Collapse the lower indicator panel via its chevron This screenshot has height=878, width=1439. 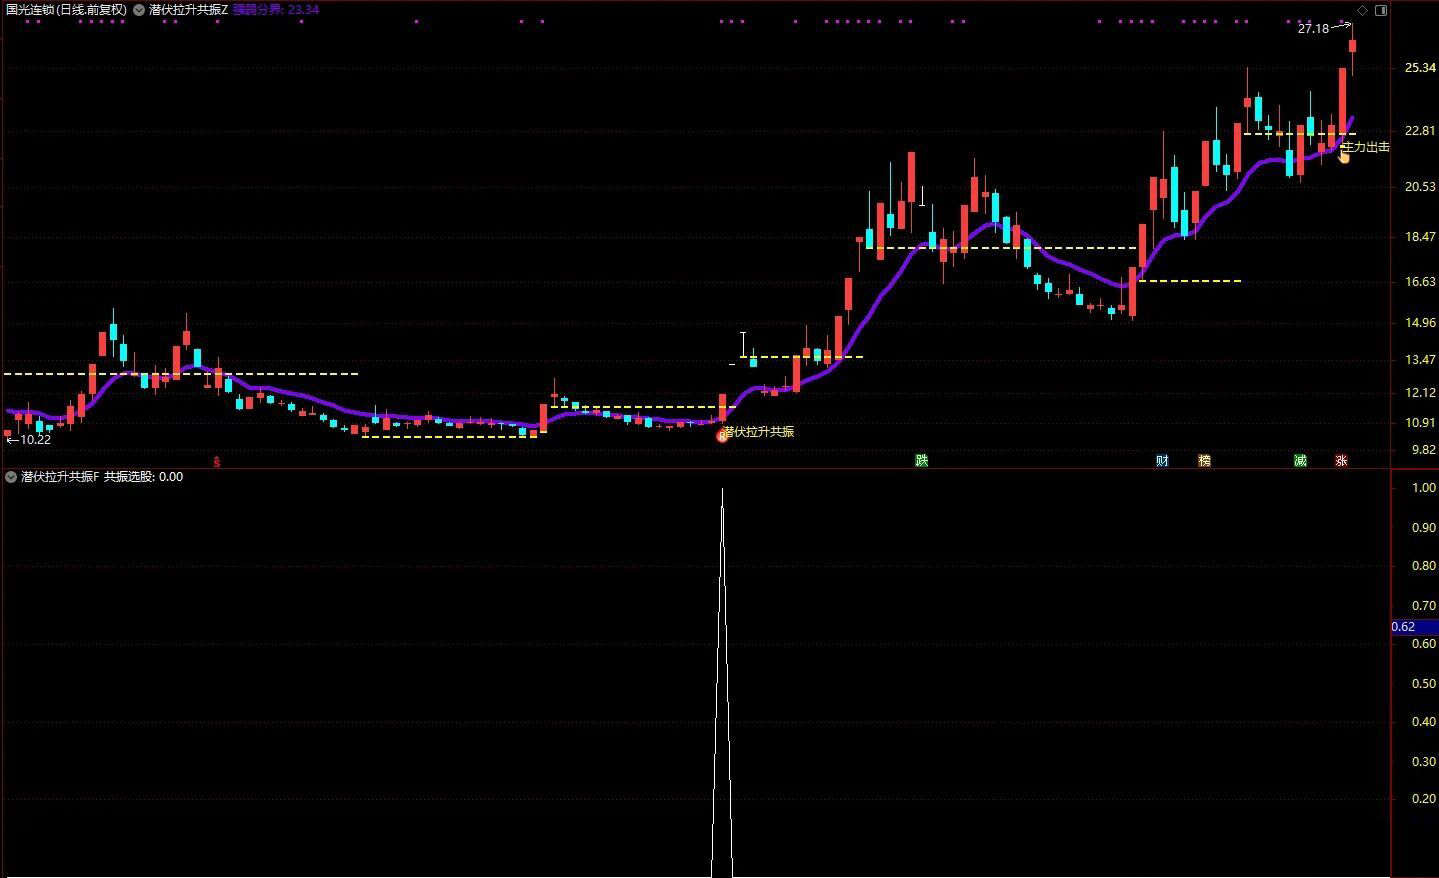pos(10,477)
